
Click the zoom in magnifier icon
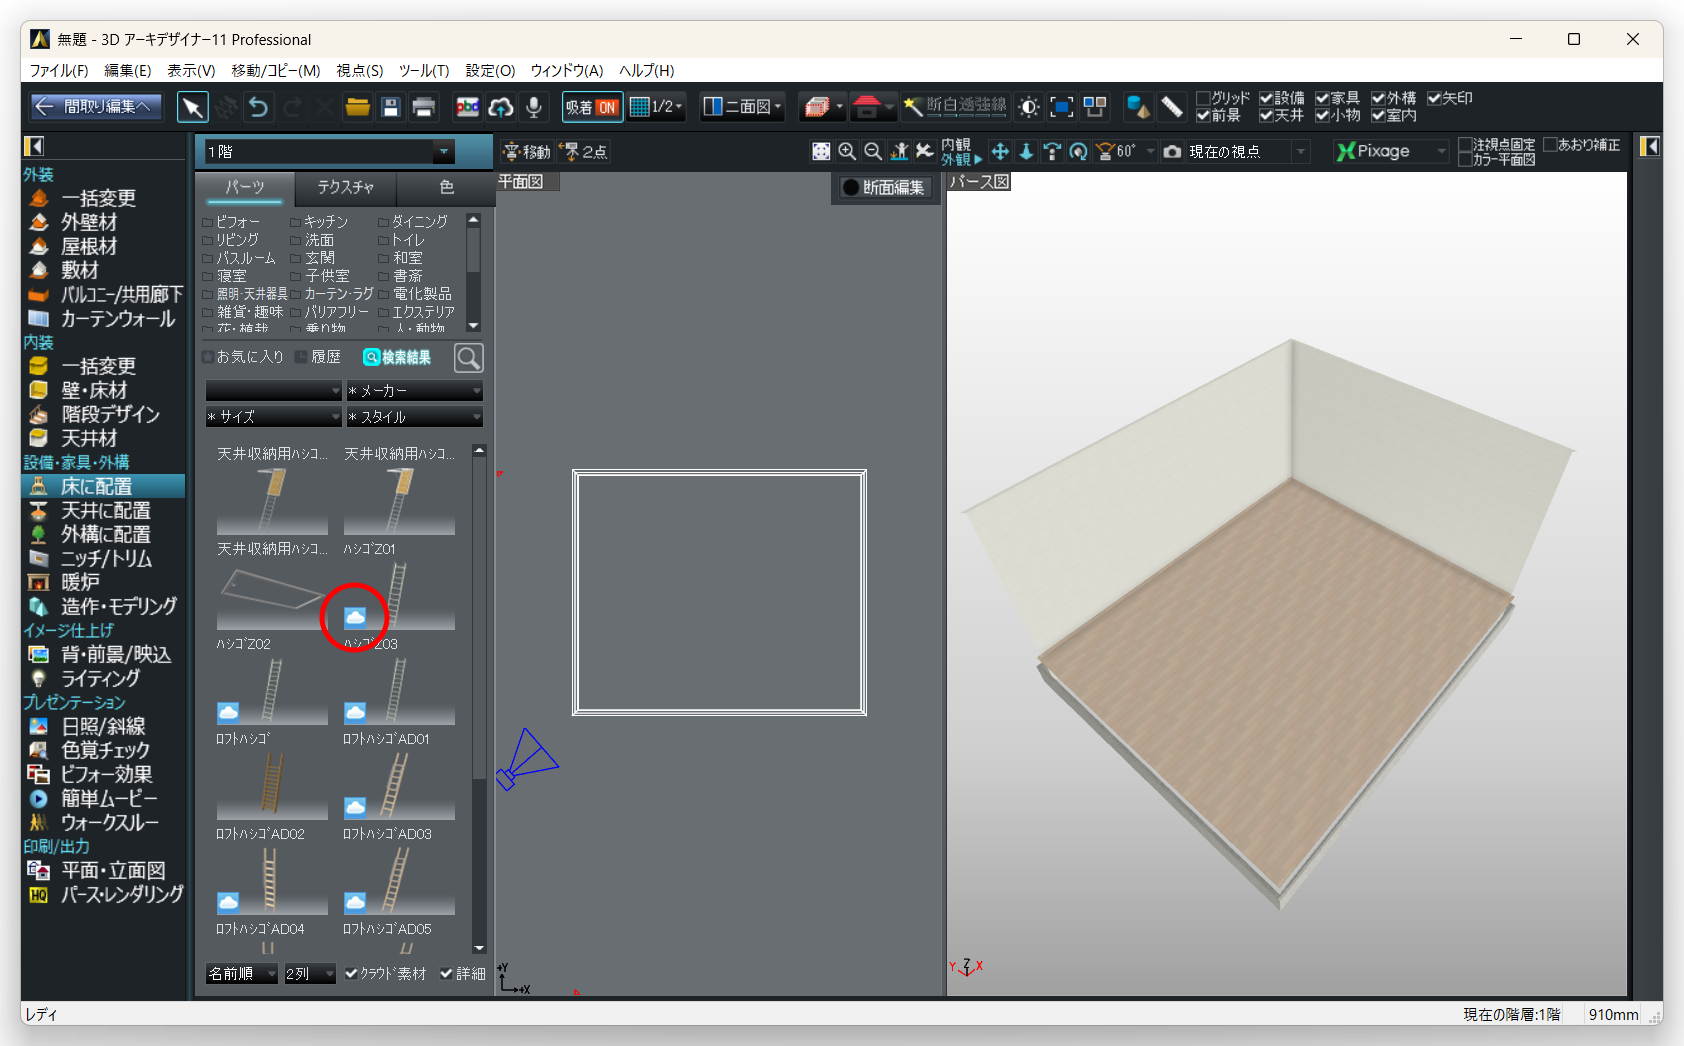[847, 151]
